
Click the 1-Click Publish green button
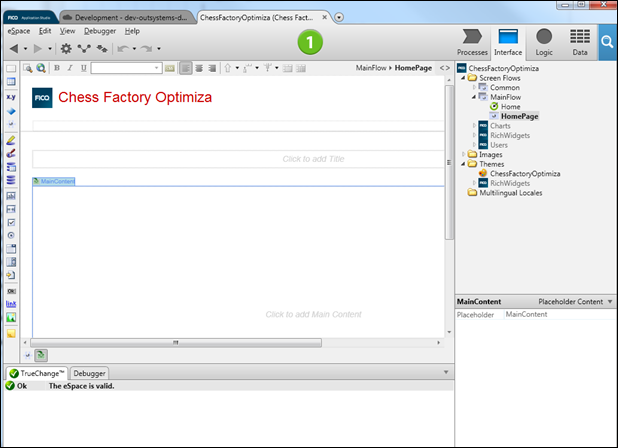[310, 42]
